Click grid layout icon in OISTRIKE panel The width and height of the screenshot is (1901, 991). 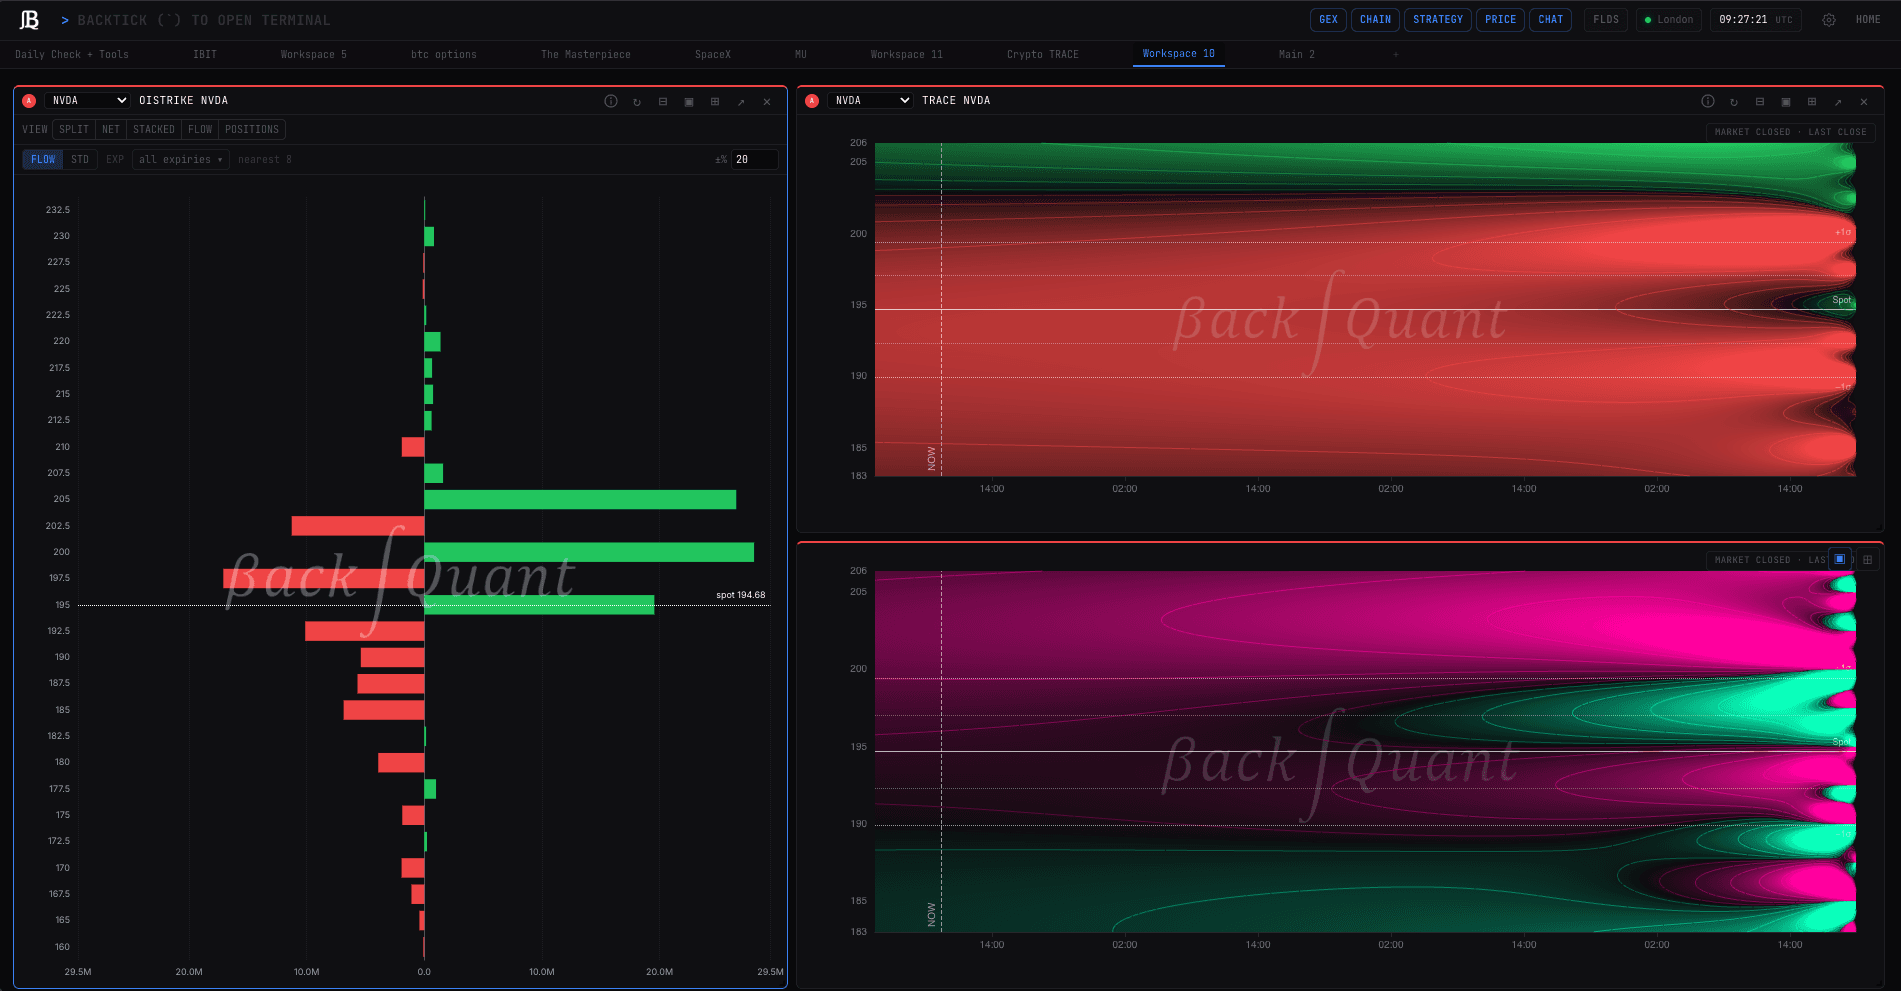715,101
